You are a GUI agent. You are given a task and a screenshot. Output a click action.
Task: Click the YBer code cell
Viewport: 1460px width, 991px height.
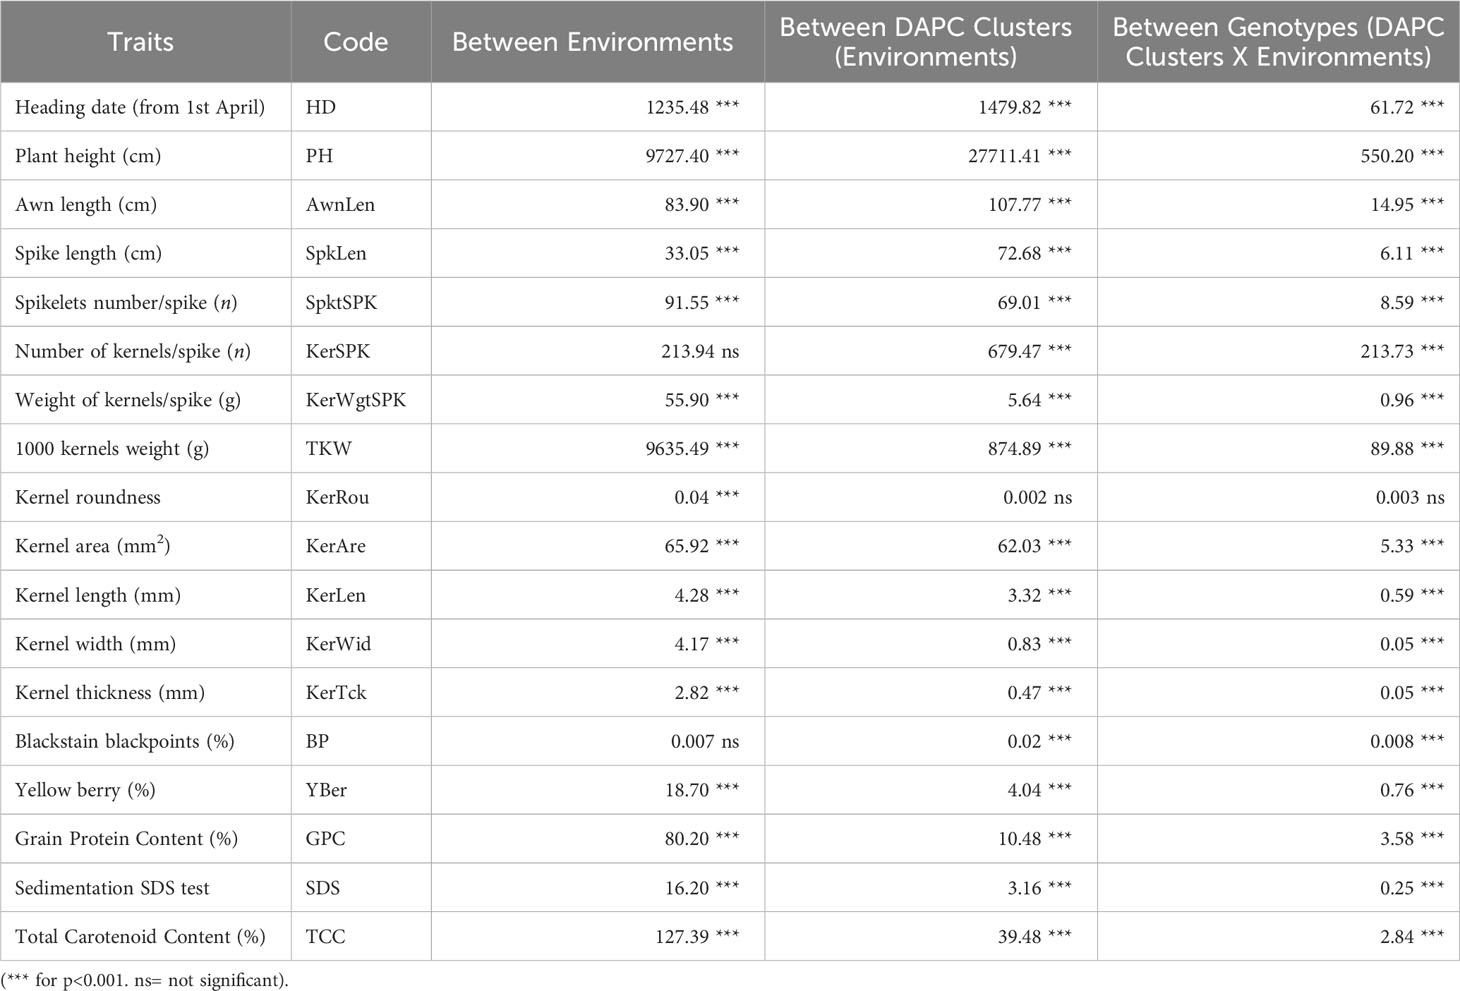click(x=326, y=791)
